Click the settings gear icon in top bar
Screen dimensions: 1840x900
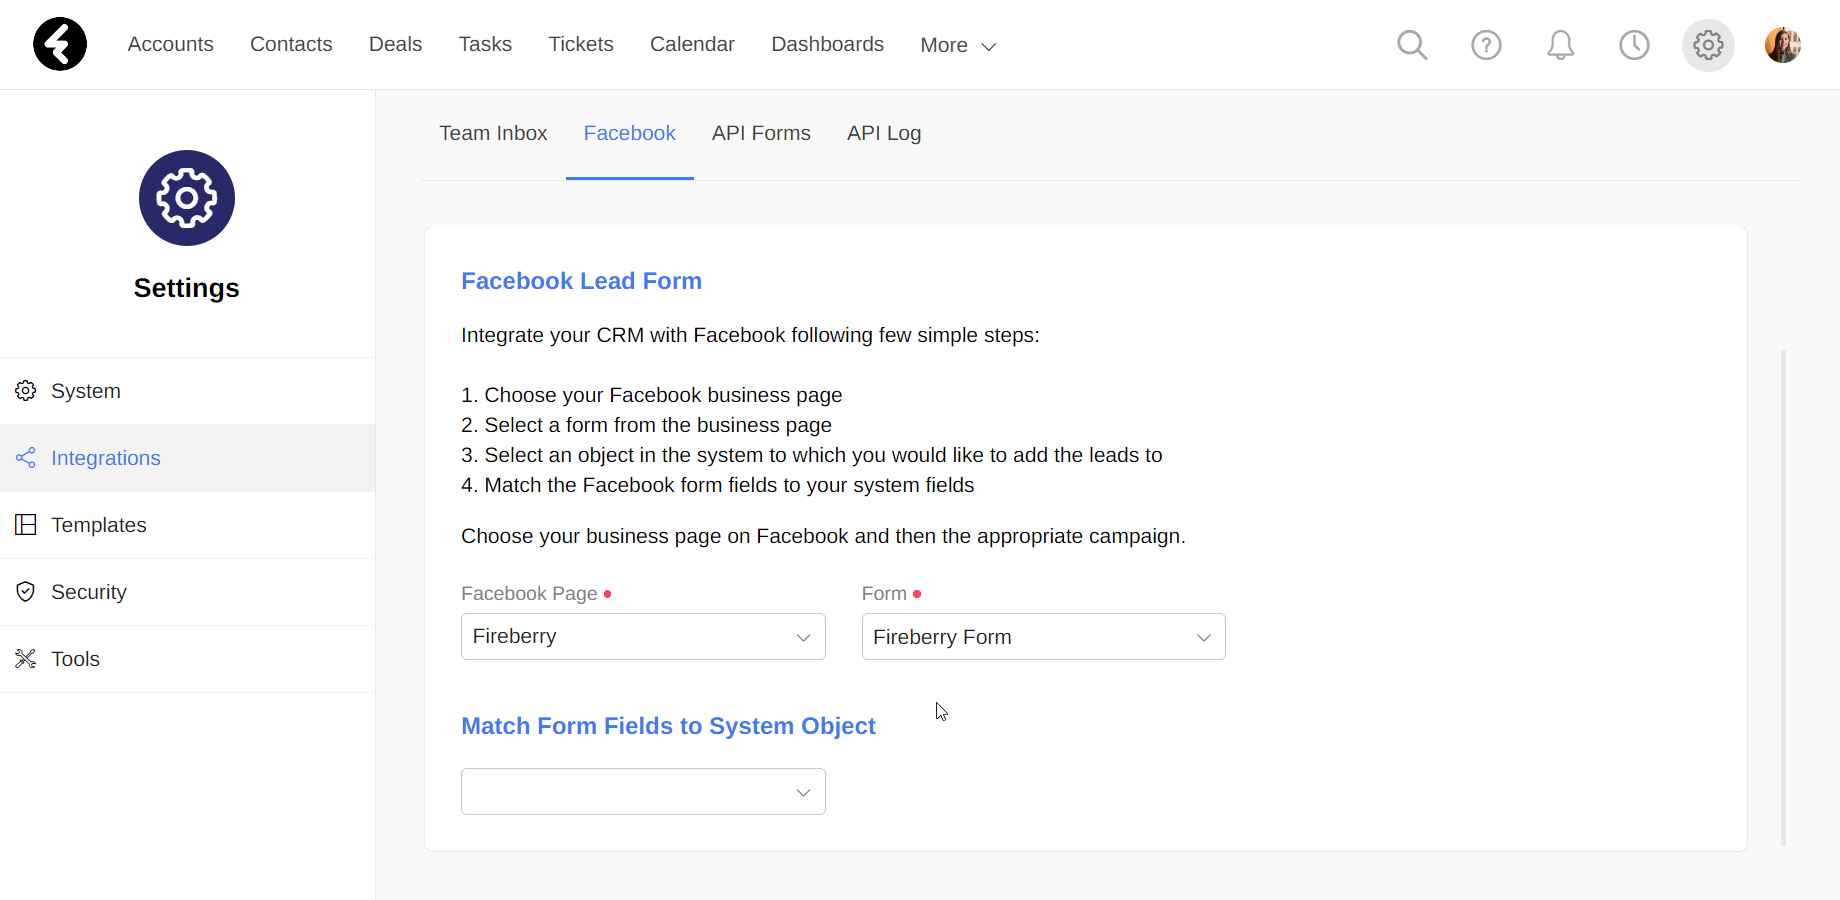(1708, 45)
